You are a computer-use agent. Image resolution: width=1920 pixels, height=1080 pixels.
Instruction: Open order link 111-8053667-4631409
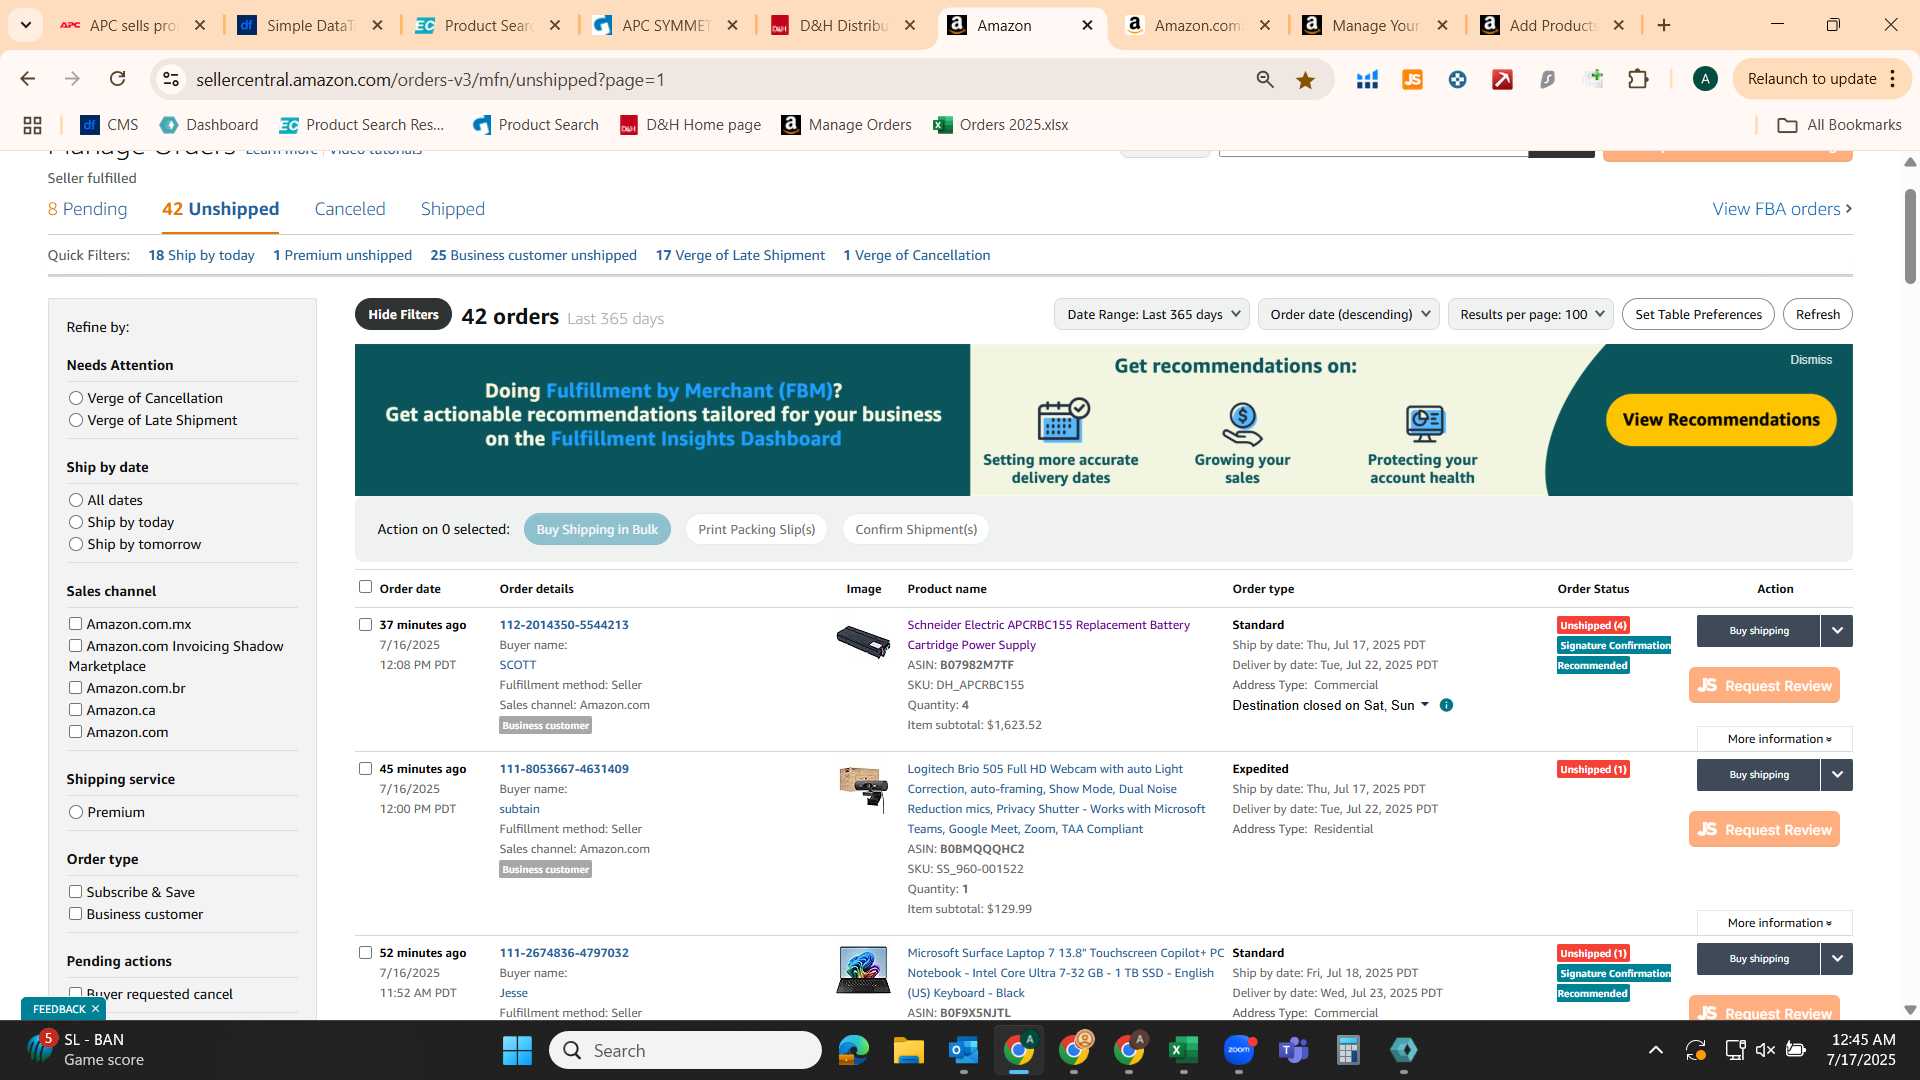coord(564,769)
